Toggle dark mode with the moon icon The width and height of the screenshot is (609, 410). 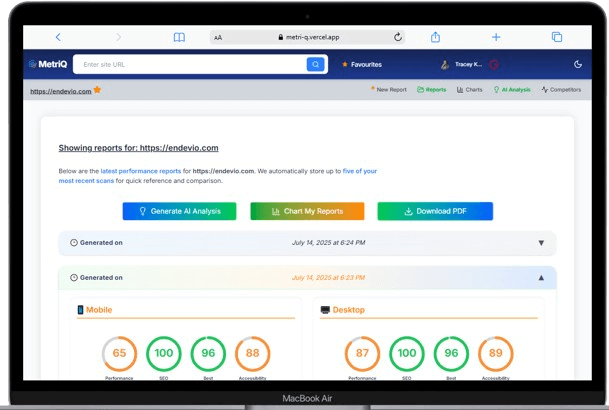[x=578, y=64]
